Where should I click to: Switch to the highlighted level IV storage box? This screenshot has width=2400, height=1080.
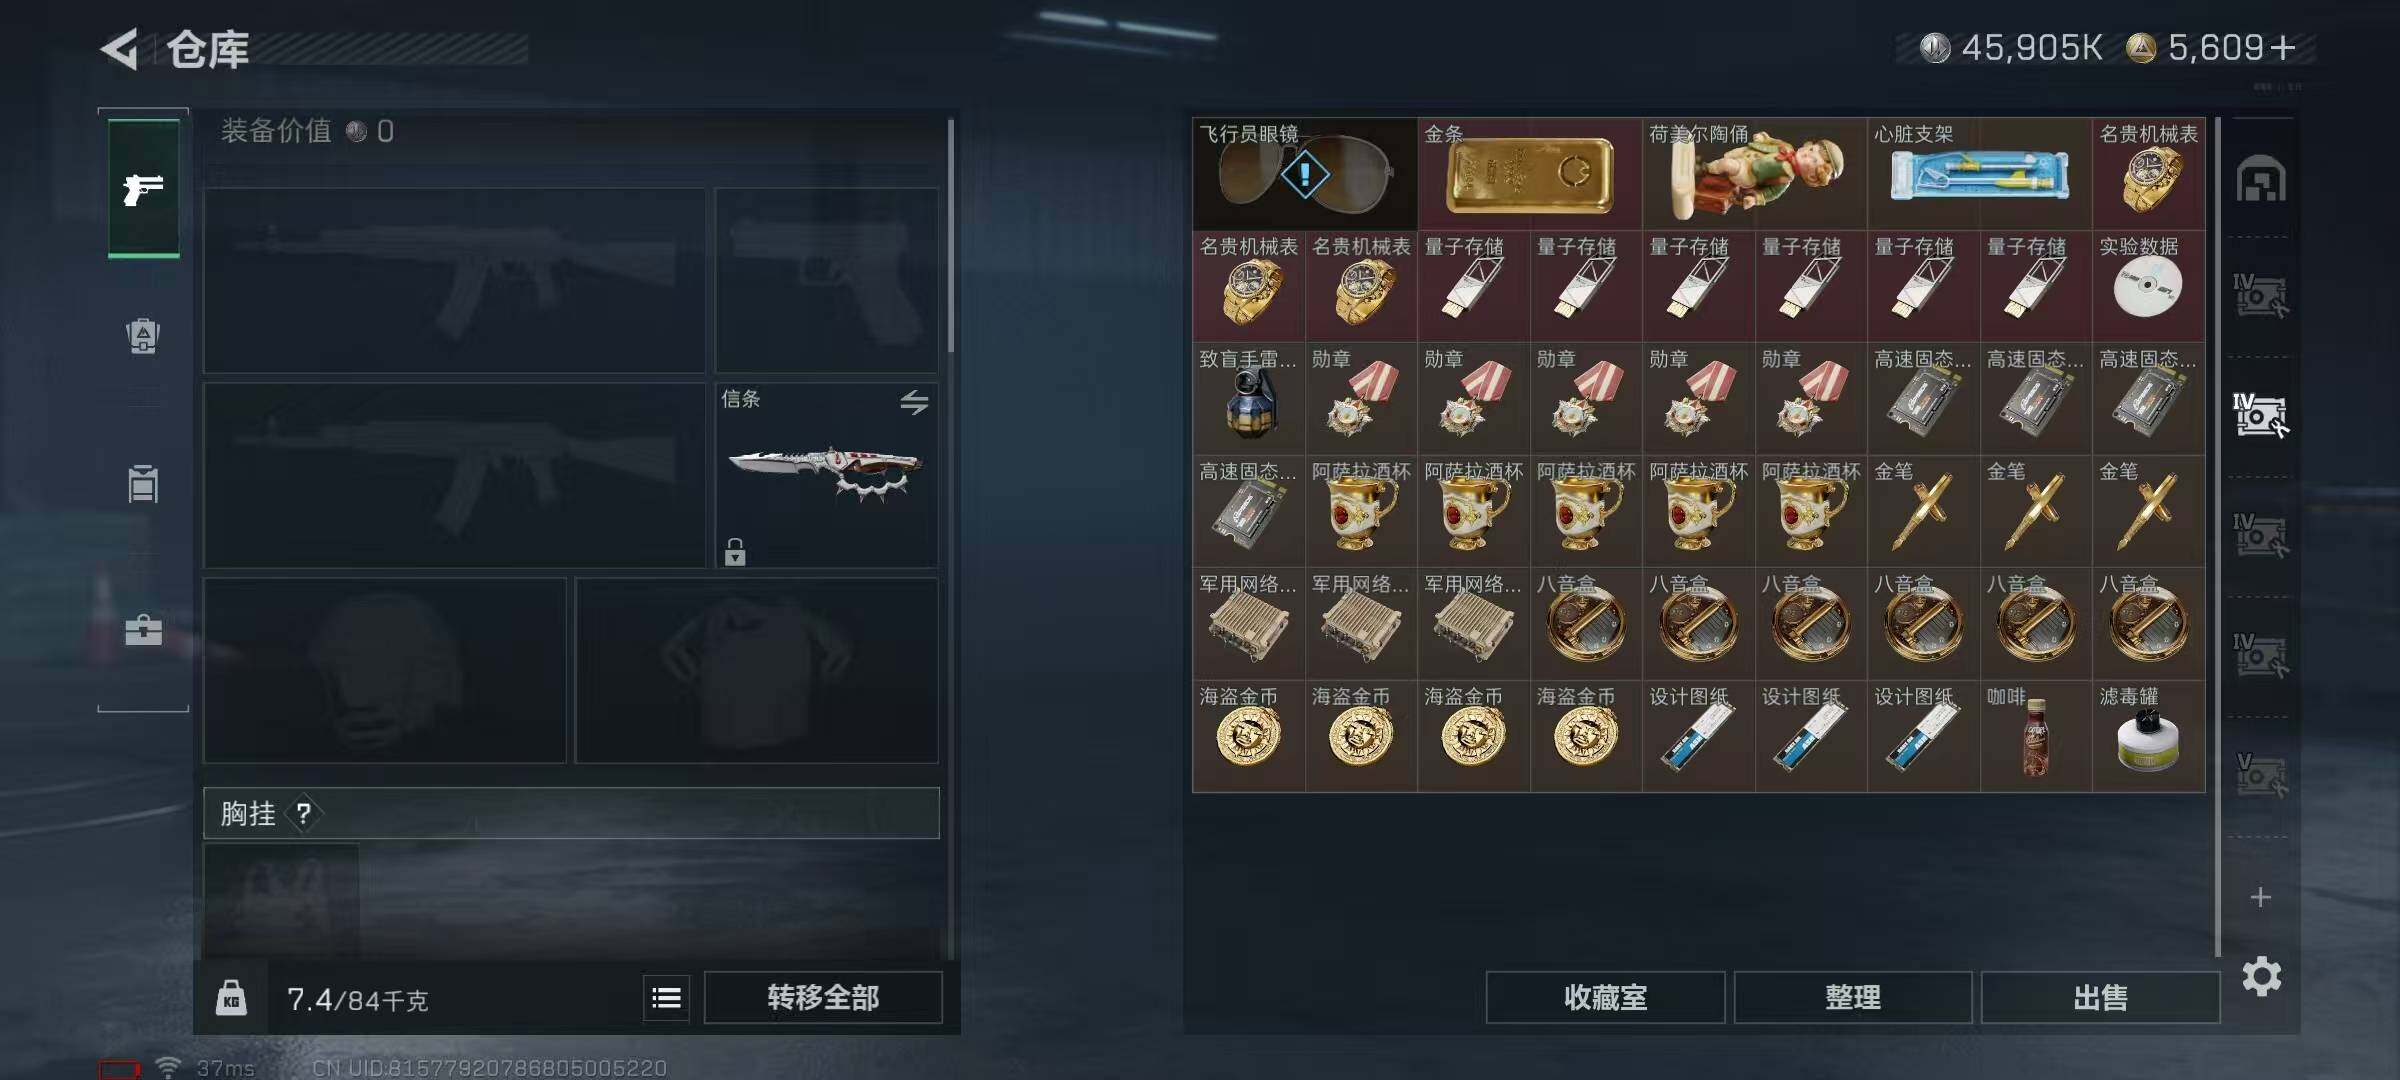(x=2260, y=415)
